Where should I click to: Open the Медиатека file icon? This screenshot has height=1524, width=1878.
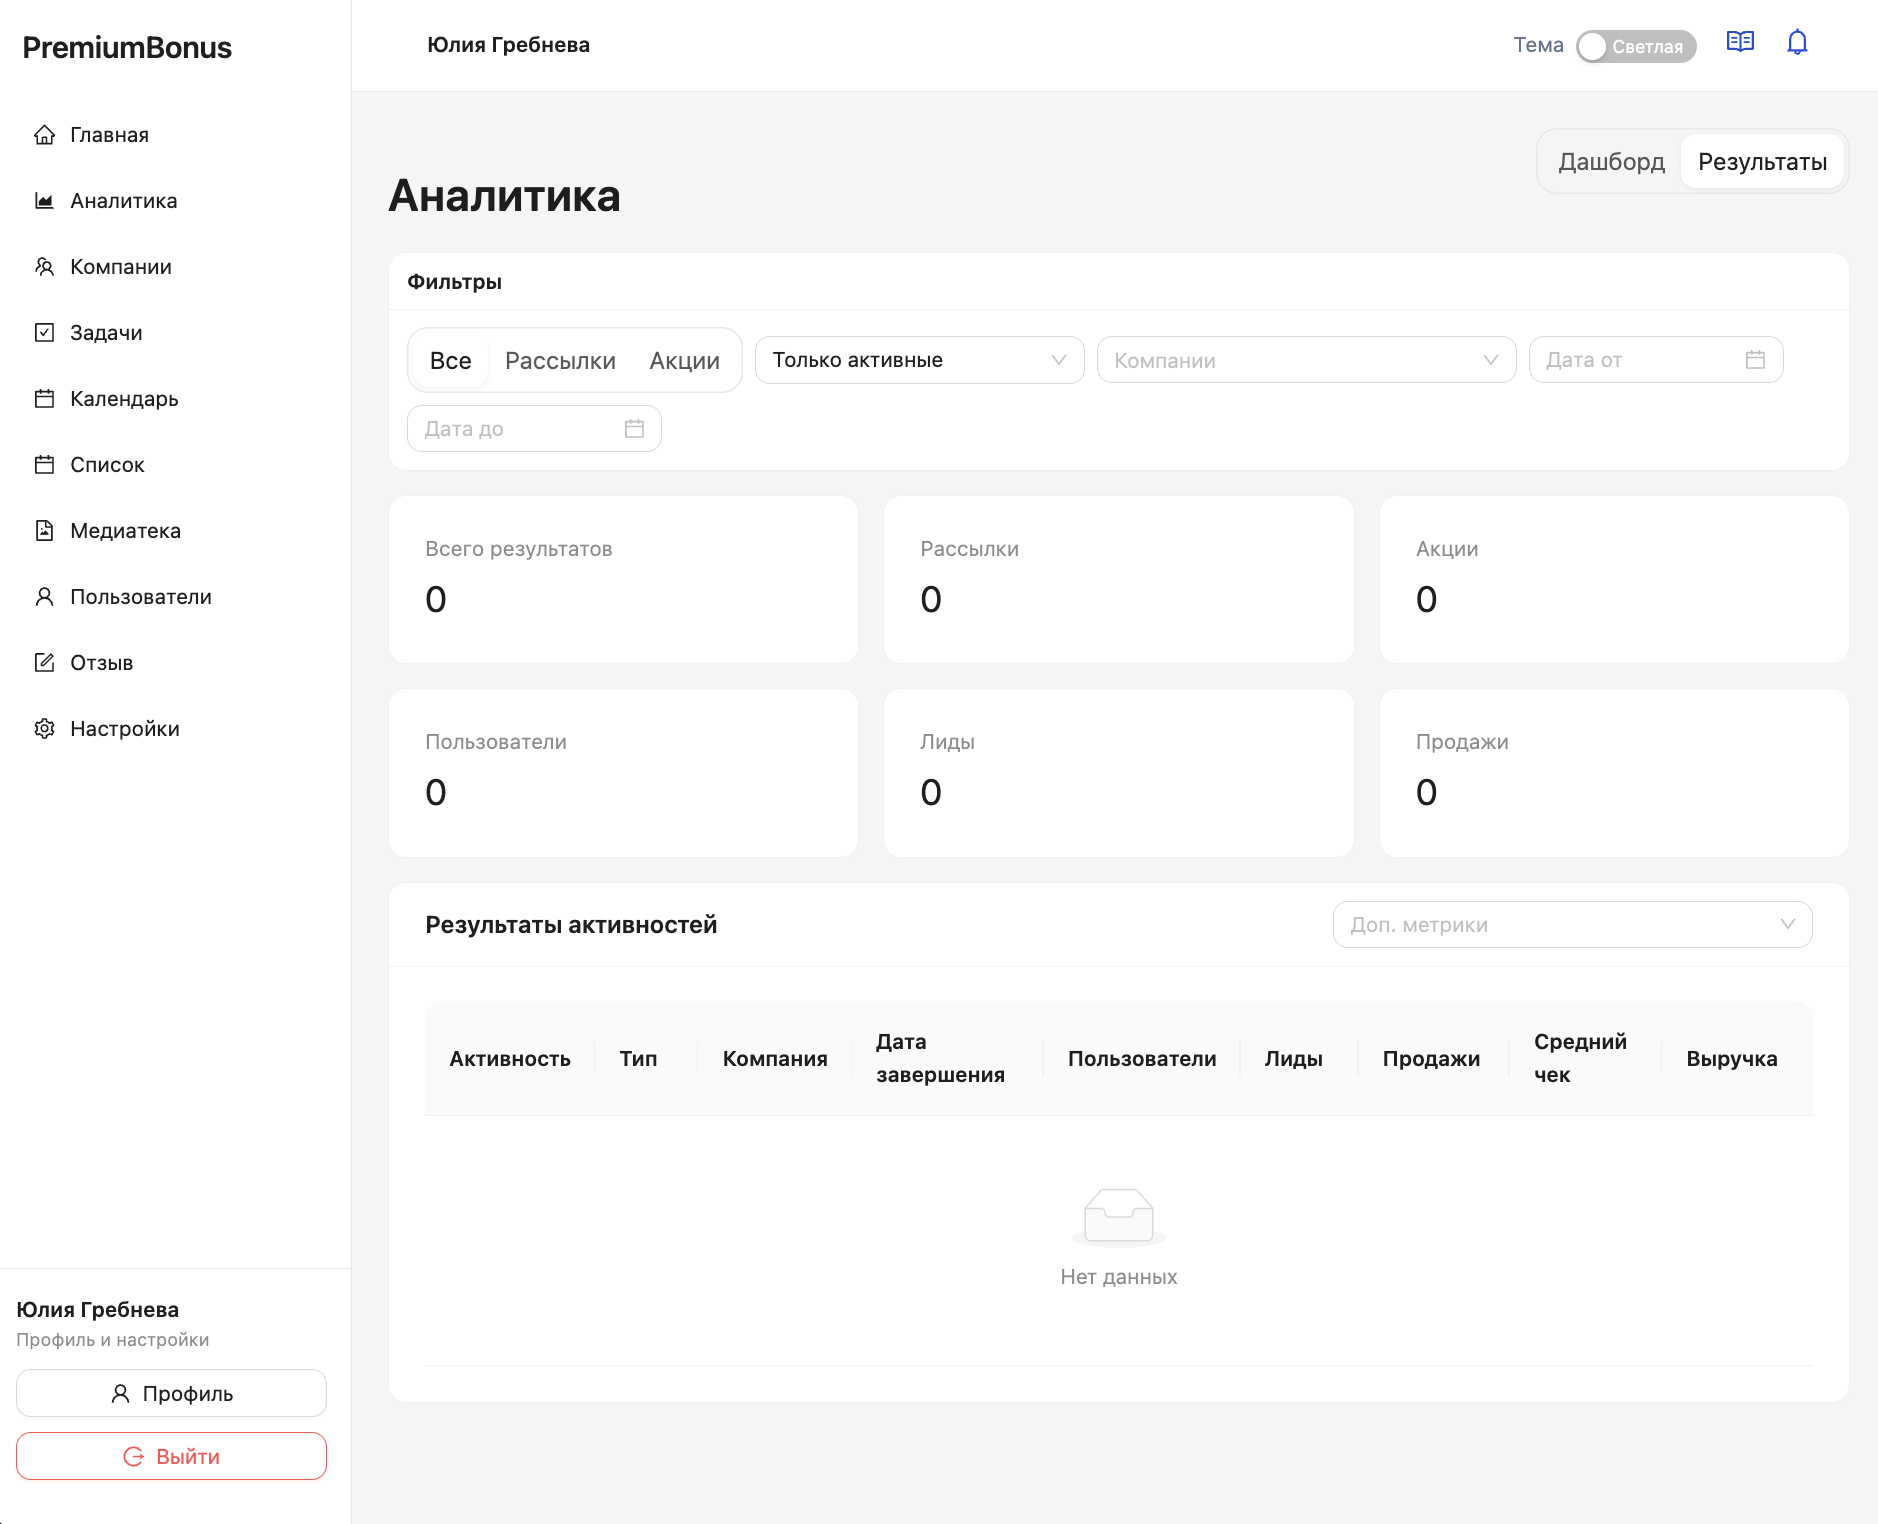click(x=44, y=530)
